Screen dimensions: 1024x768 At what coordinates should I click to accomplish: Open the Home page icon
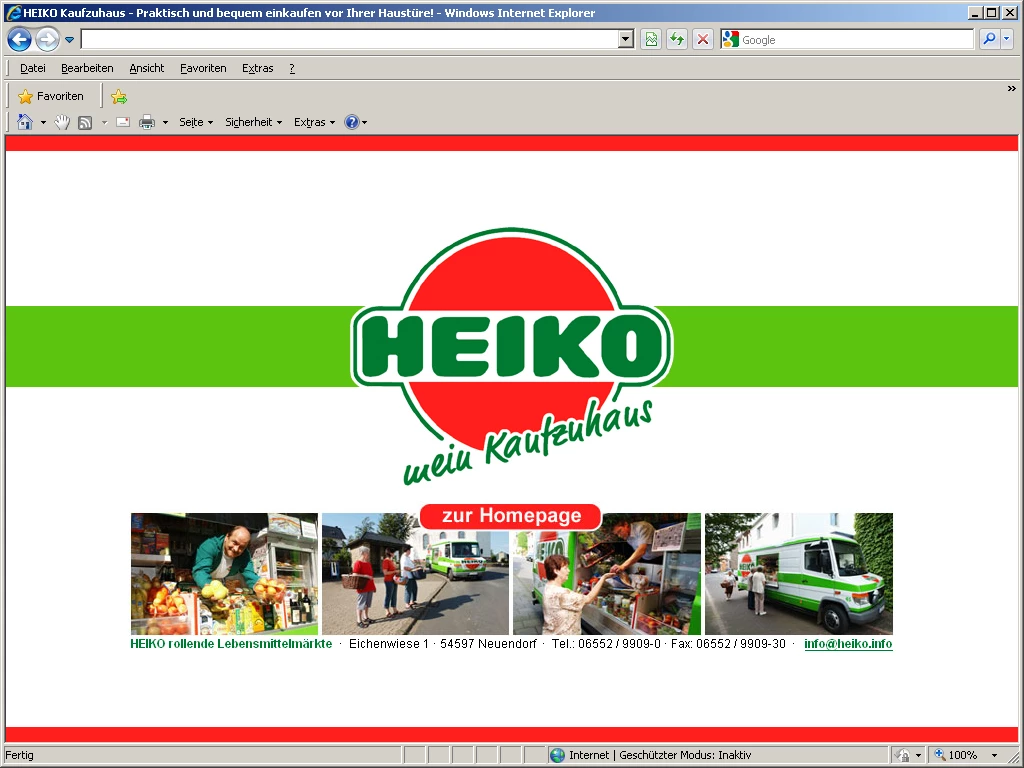click(x=26, y=122)
